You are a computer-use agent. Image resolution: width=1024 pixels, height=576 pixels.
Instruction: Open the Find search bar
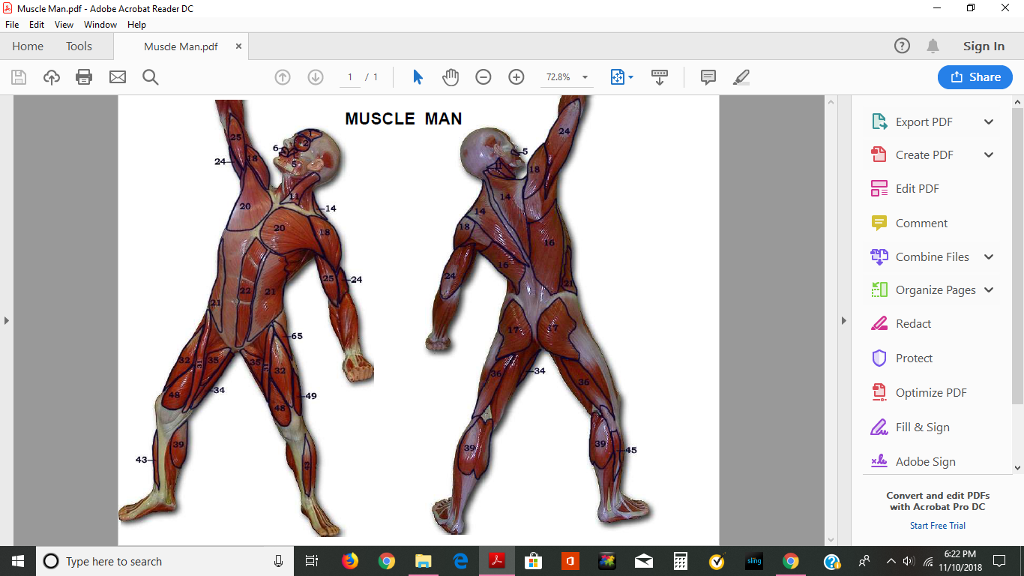pos(150,76)
